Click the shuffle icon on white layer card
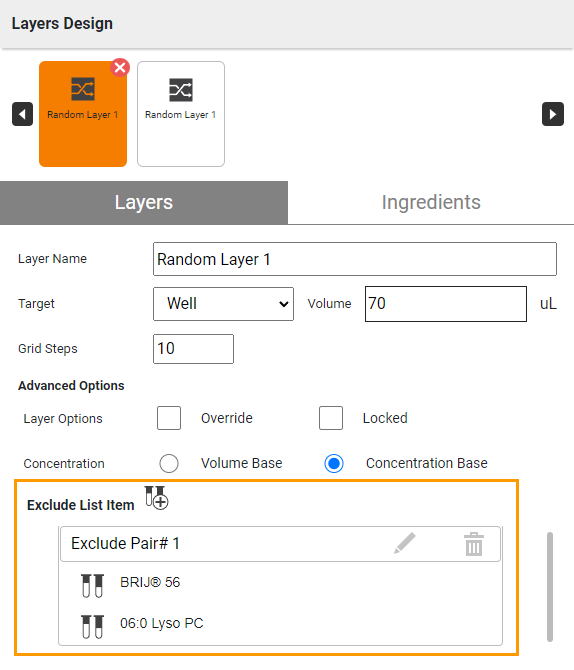The height and width of the screenshot is (670, 574). tap(181, 90)
